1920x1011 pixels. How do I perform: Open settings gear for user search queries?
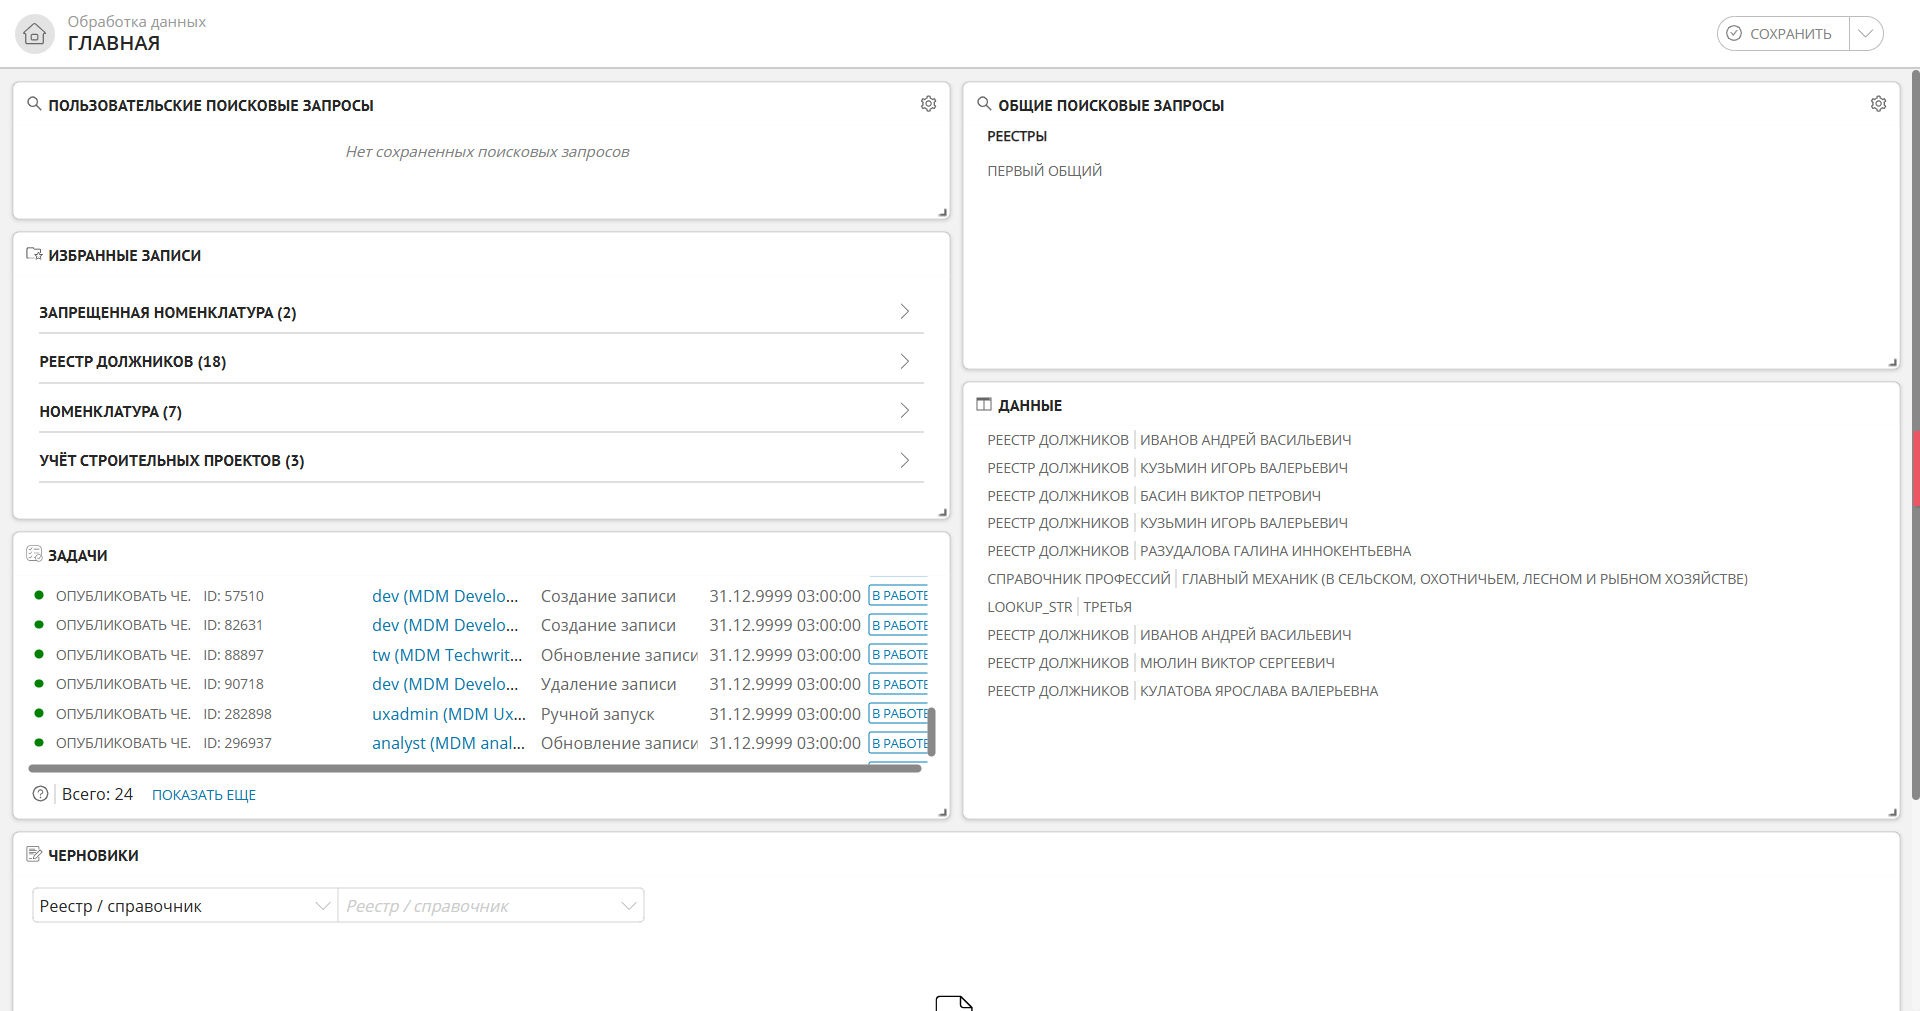pyautogui.click(x=928, y=104)
